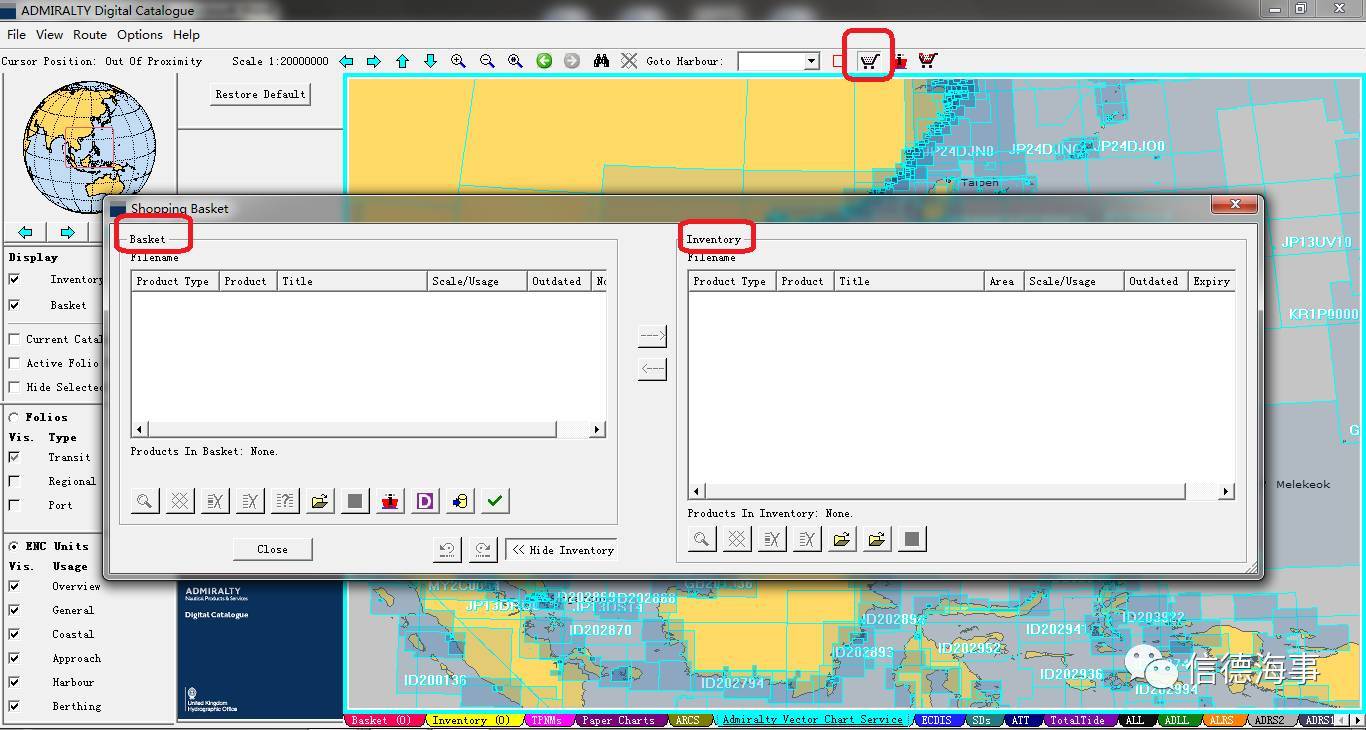Click the Restore Default button

point(260,94)
